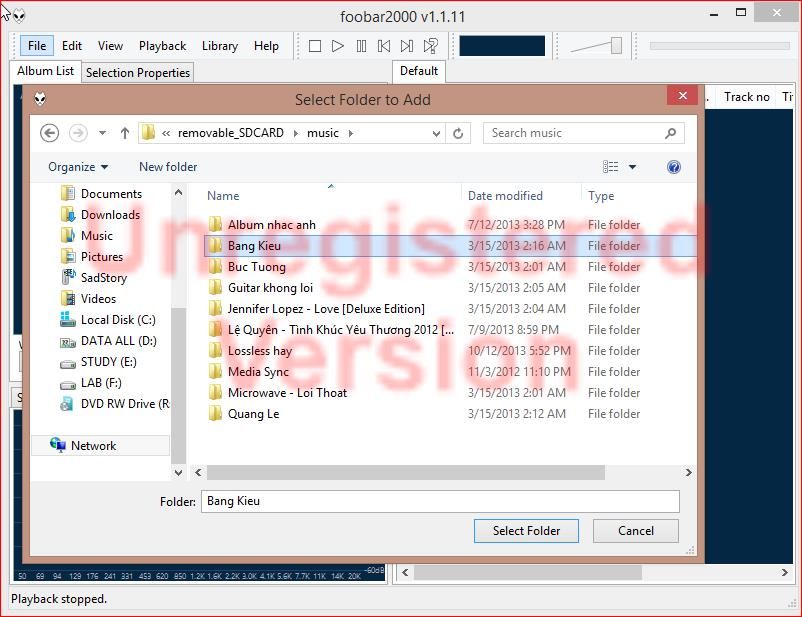Change the view layout icon
The width and height of the screenshot is (802, 617).
[x=610, y=167]
